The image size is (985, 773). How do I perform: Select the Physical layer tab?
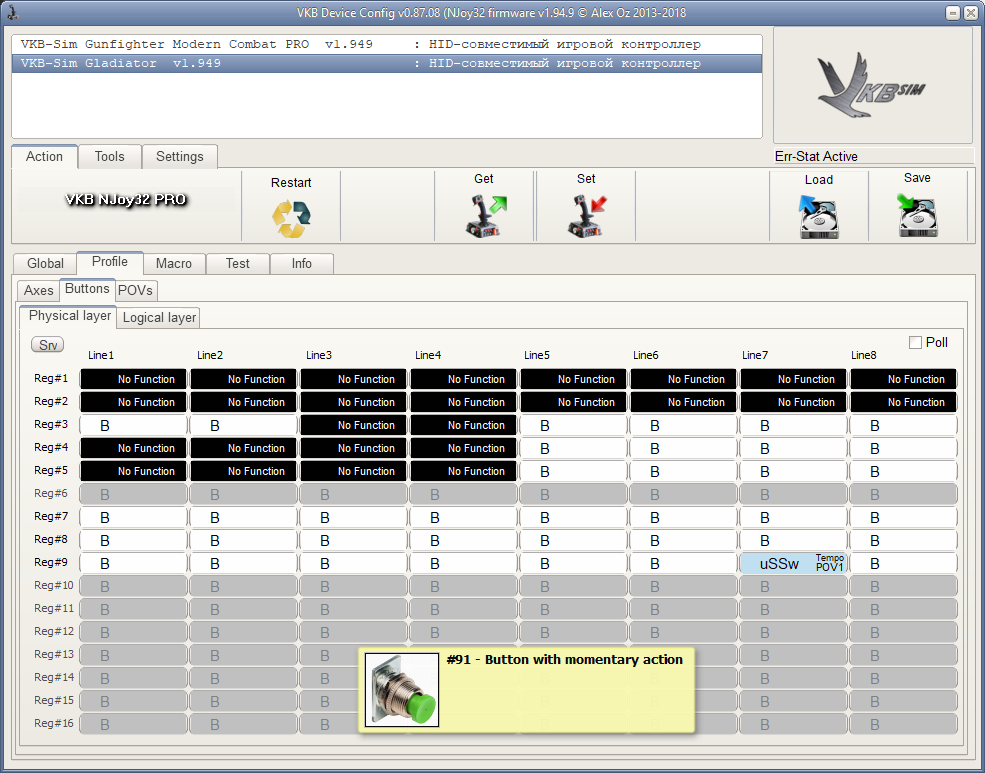(69, 315)
